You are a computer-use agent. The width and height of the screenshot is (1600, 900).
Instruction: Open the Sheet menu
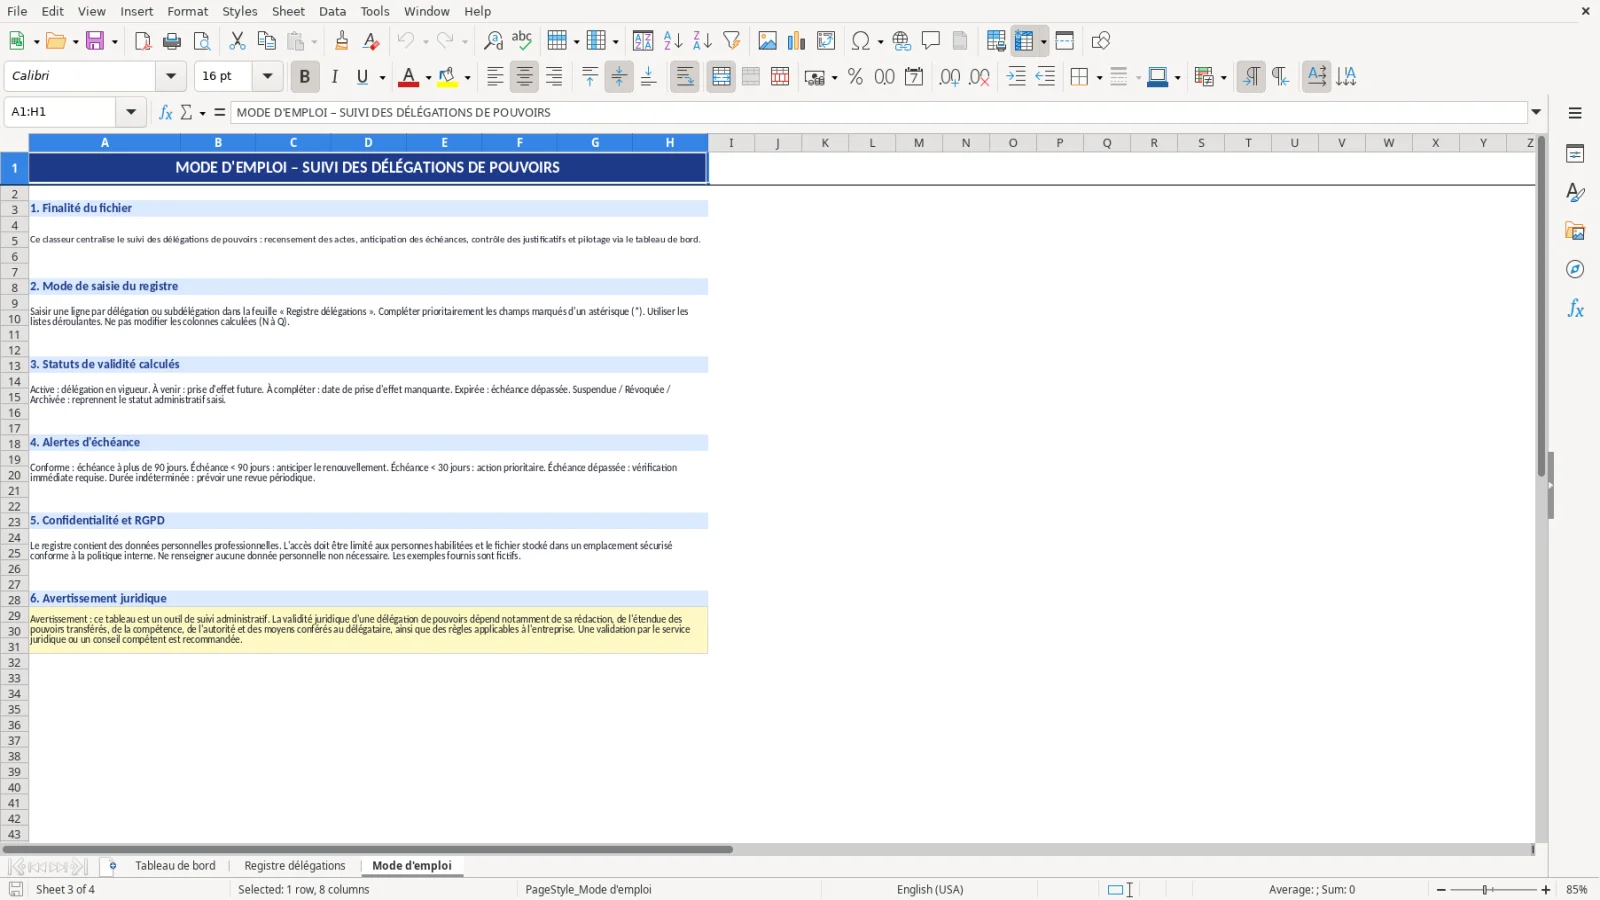(288, 11)
